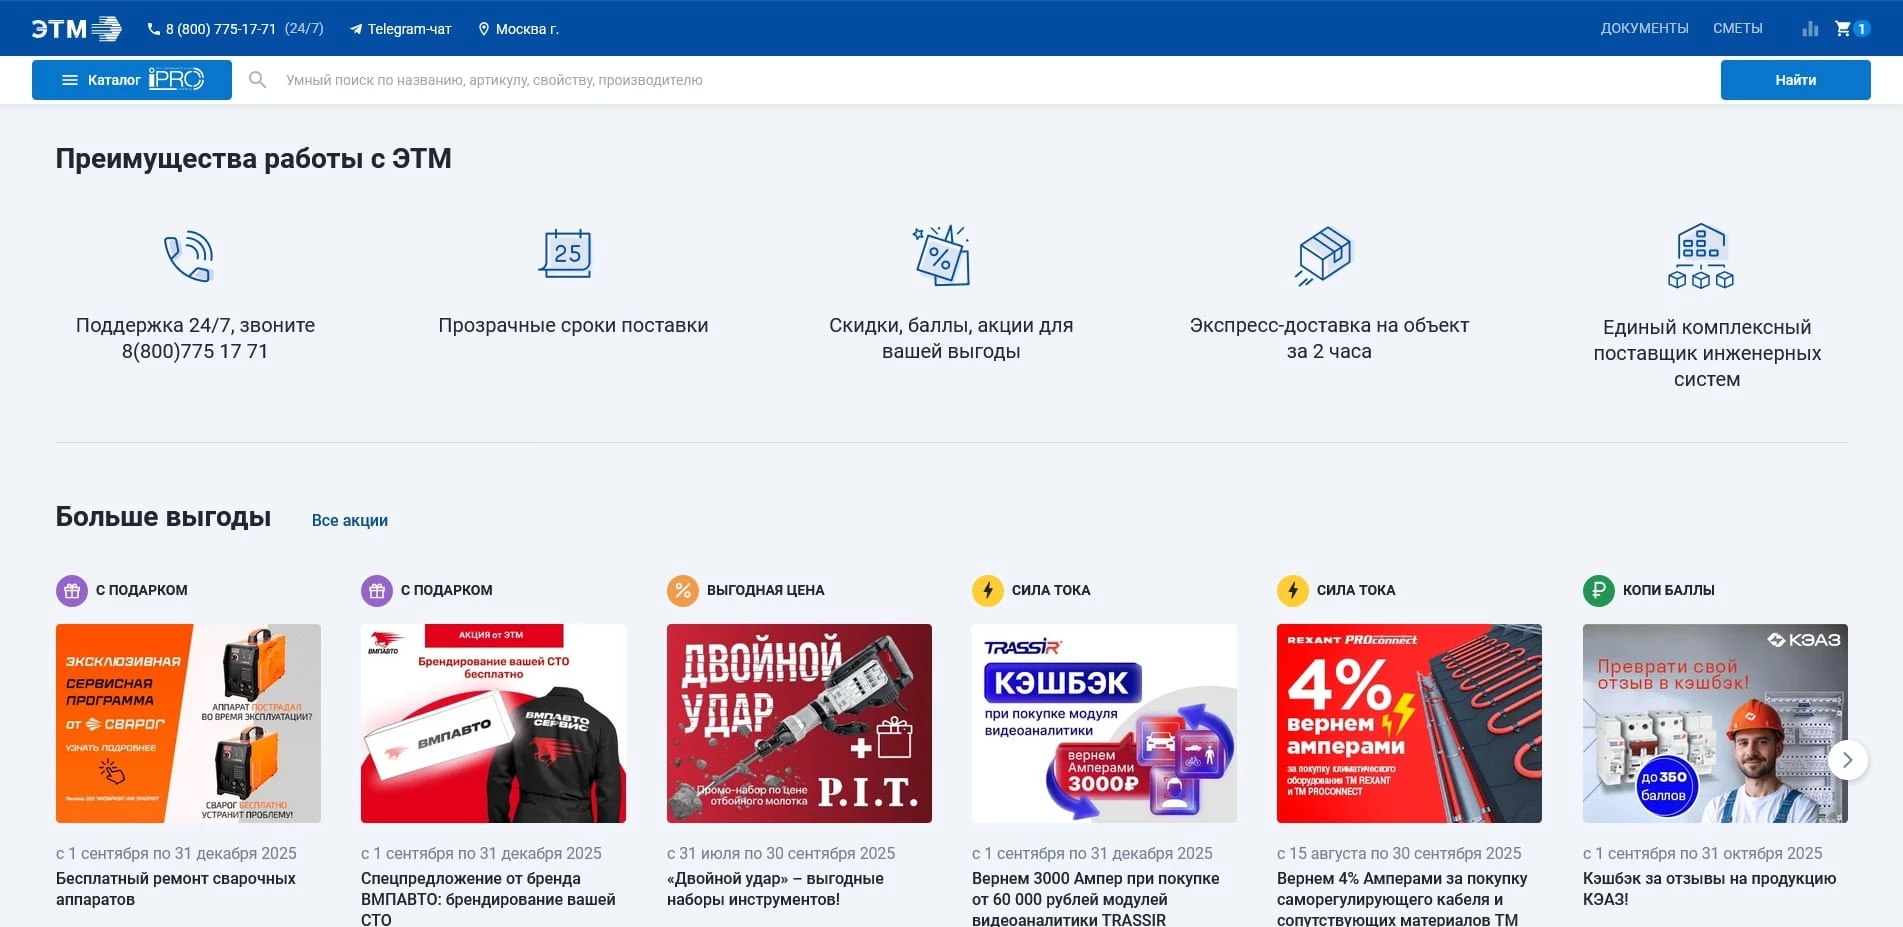Viewport: 1903px width, 927px height.
Task: Open the Telegram-чат link
Action: [401, 29]
